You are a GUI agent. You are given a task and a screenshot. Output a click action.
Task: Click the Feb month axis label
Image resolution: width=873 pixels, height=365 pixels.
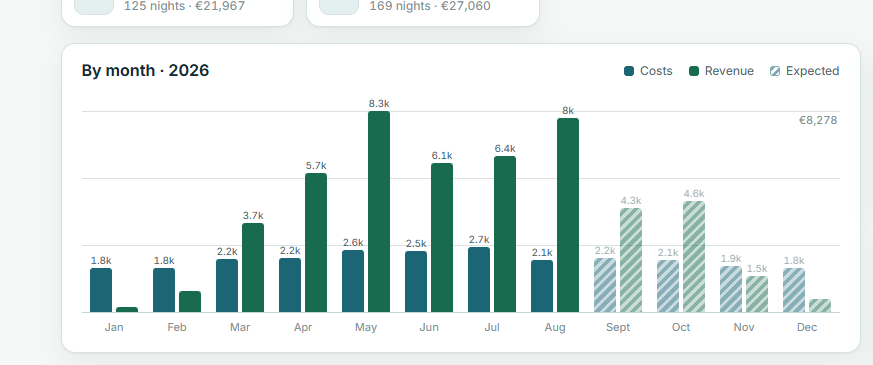176,328
